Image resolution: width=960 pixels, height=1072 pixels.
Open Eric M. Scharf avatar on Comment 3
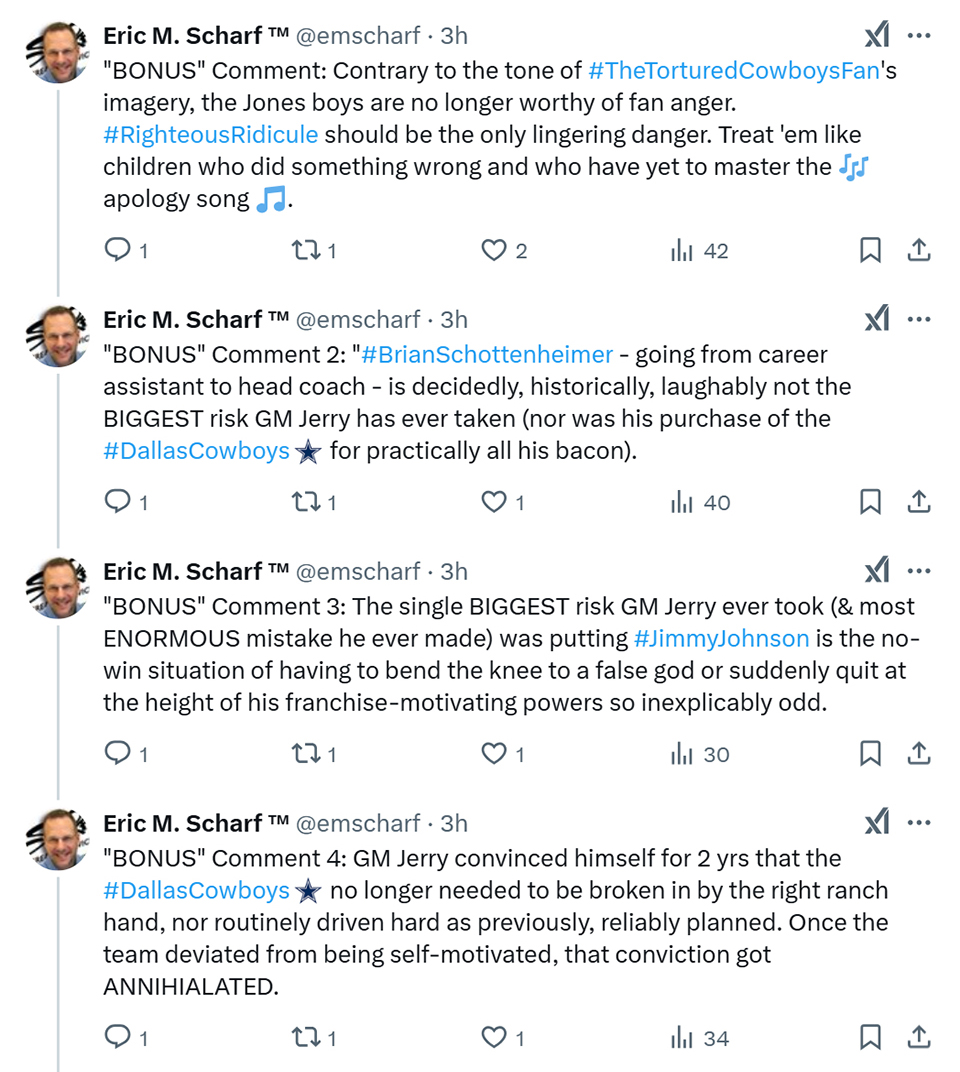[x=58, y=587]
